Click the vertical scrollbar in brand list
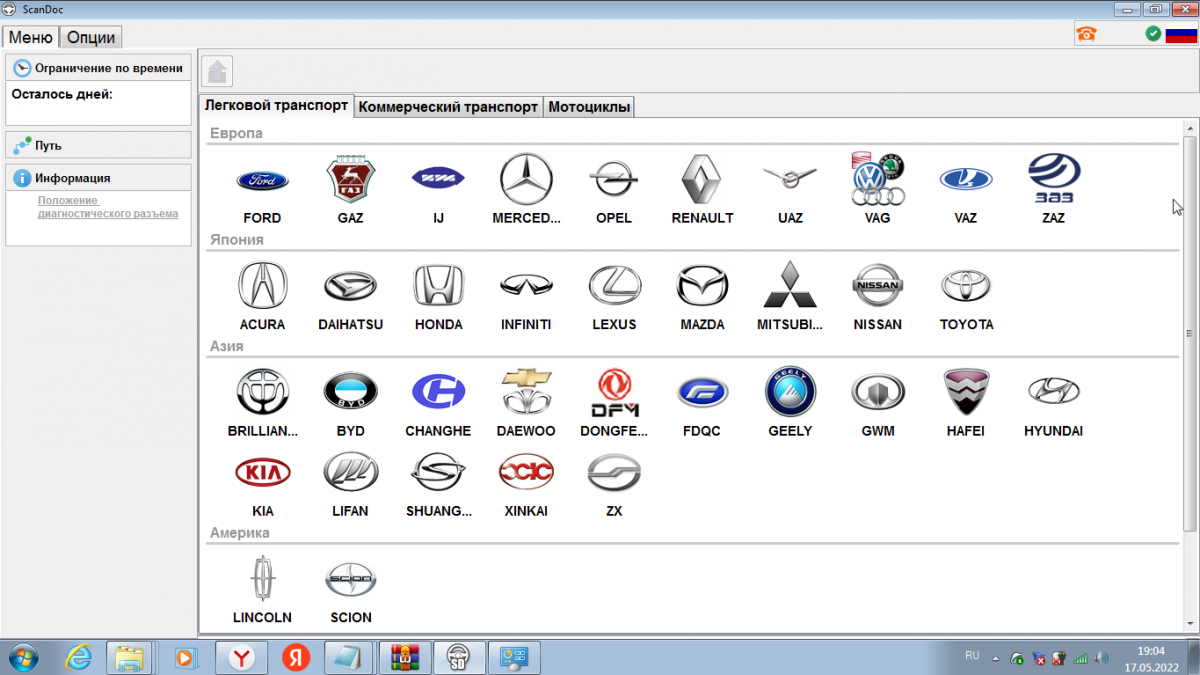The image size is (1200, 675). 1189,330
